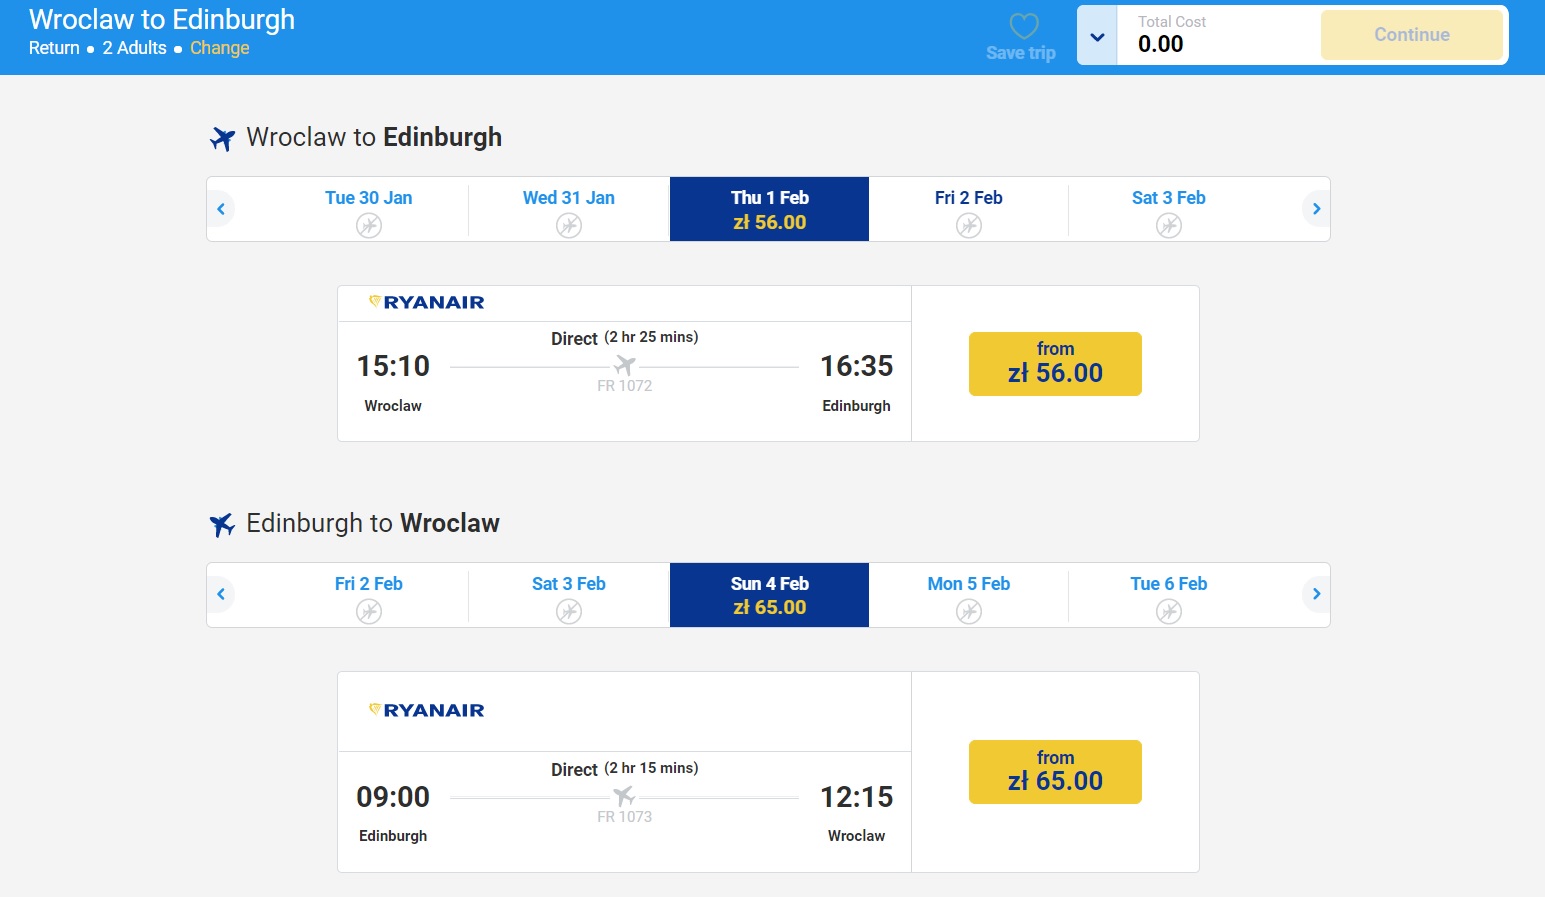Show later outbound dates with right chevron
Image resolution: width=1545 pixels, height=897 pixels.
click(x=1316, y=209)
